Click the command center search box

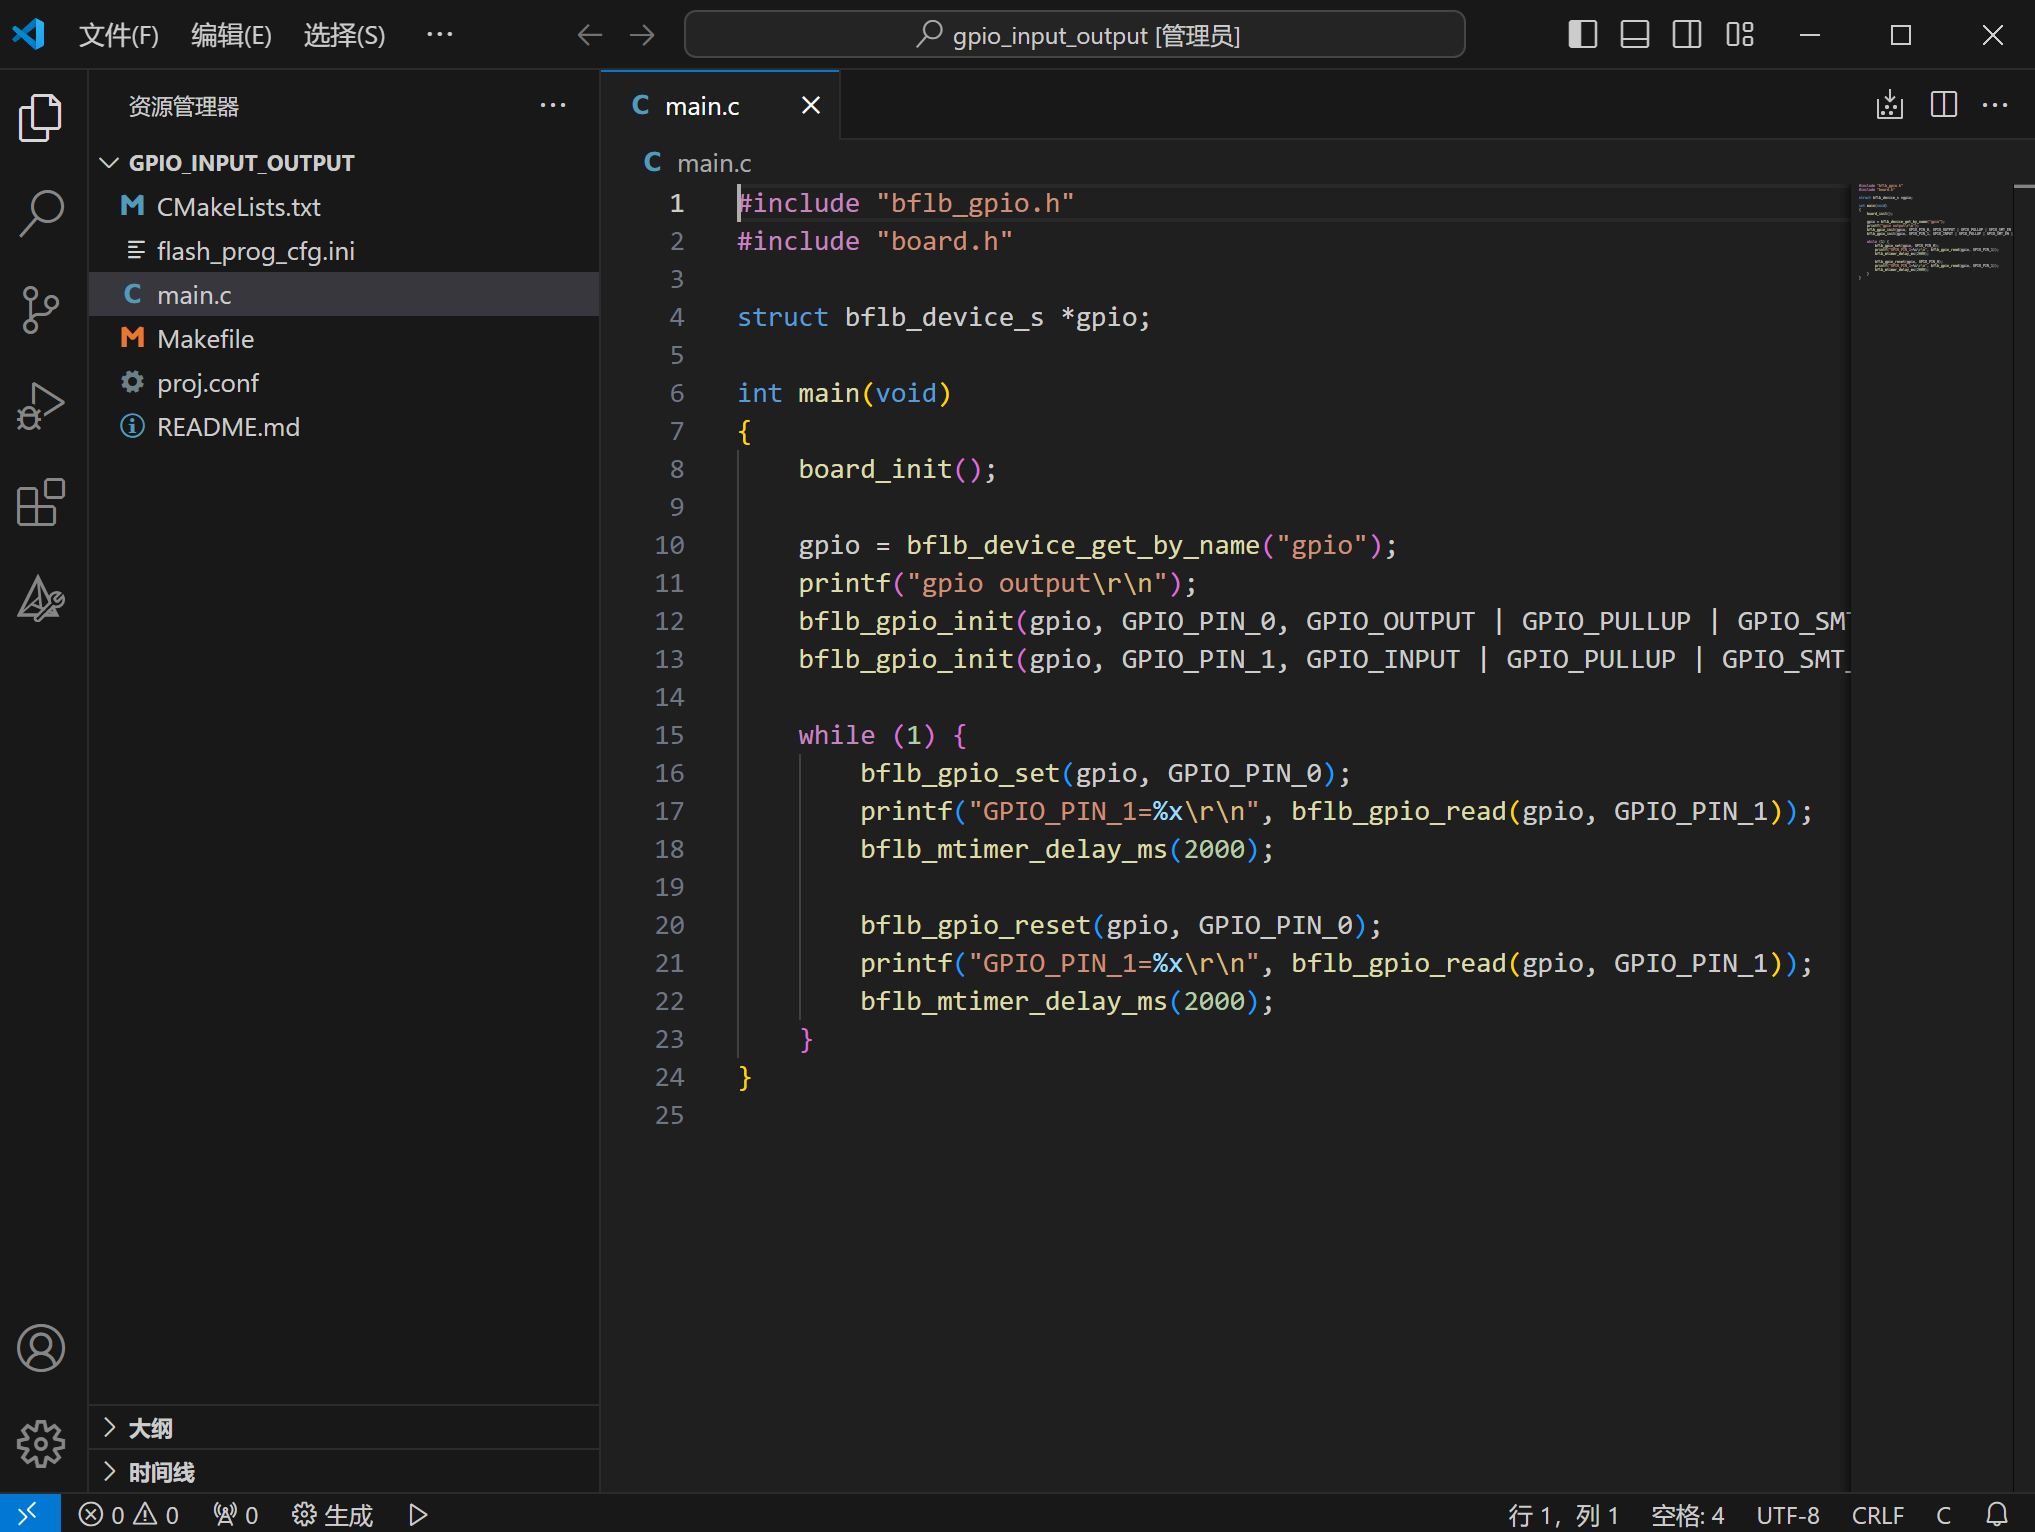[x=1075, y=35]
